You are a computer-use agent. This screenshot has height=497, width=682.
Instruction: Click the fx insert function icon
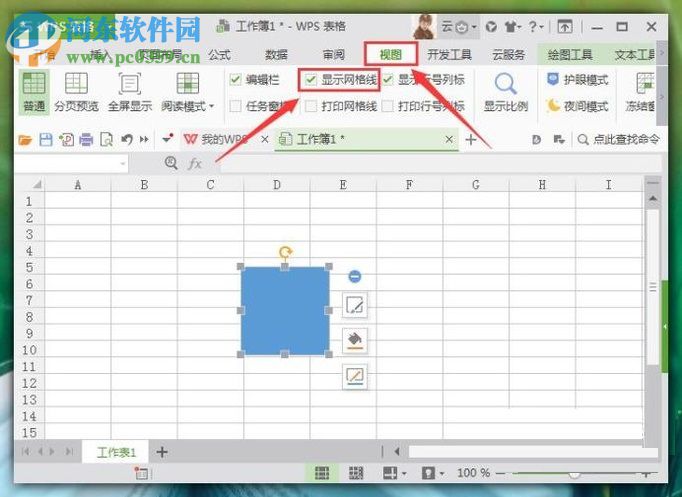(195, 163)
